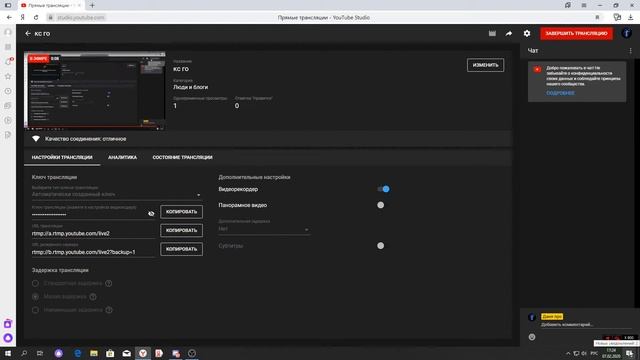Viewport: 640px width, 360px height.
Task: Open browser downloads icon
Action: pyautogui.click(x=631, y=18)
